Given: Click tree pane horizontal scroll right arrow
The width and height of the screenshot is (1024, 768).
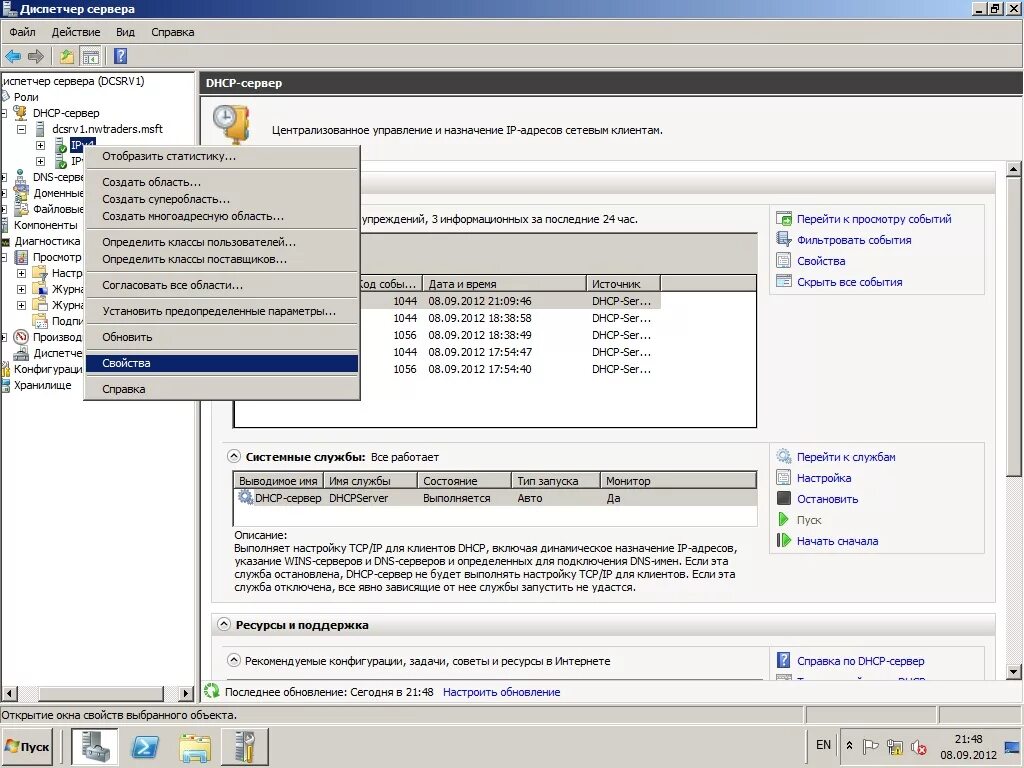Looking at the screenshot, I should pyautogui.click(x=187, y=693).
